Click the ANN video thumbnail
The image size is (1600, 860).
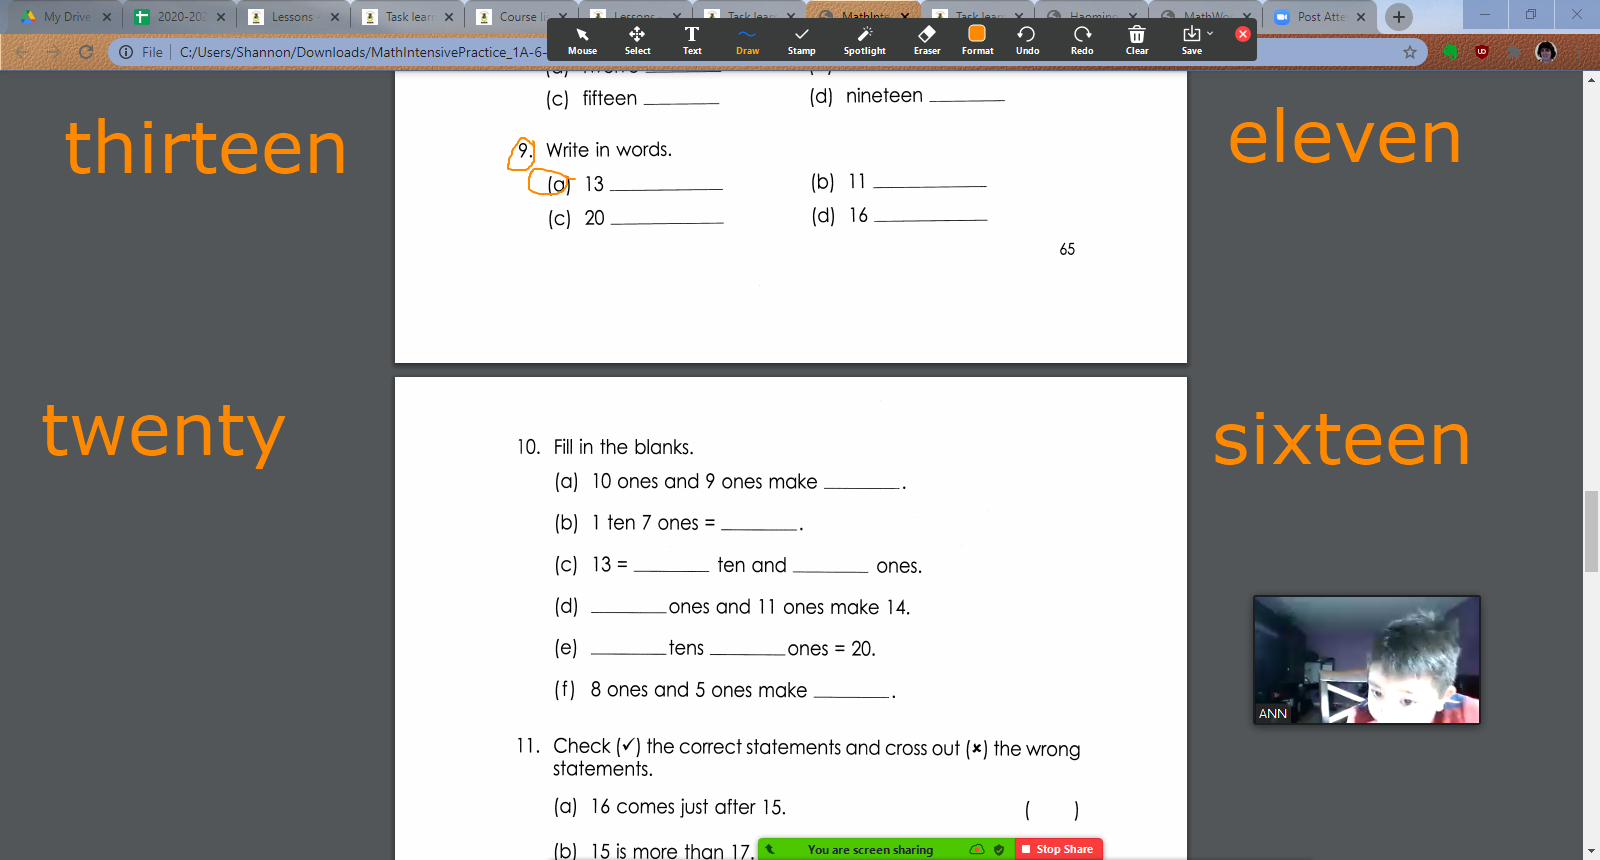(1366, 660)
